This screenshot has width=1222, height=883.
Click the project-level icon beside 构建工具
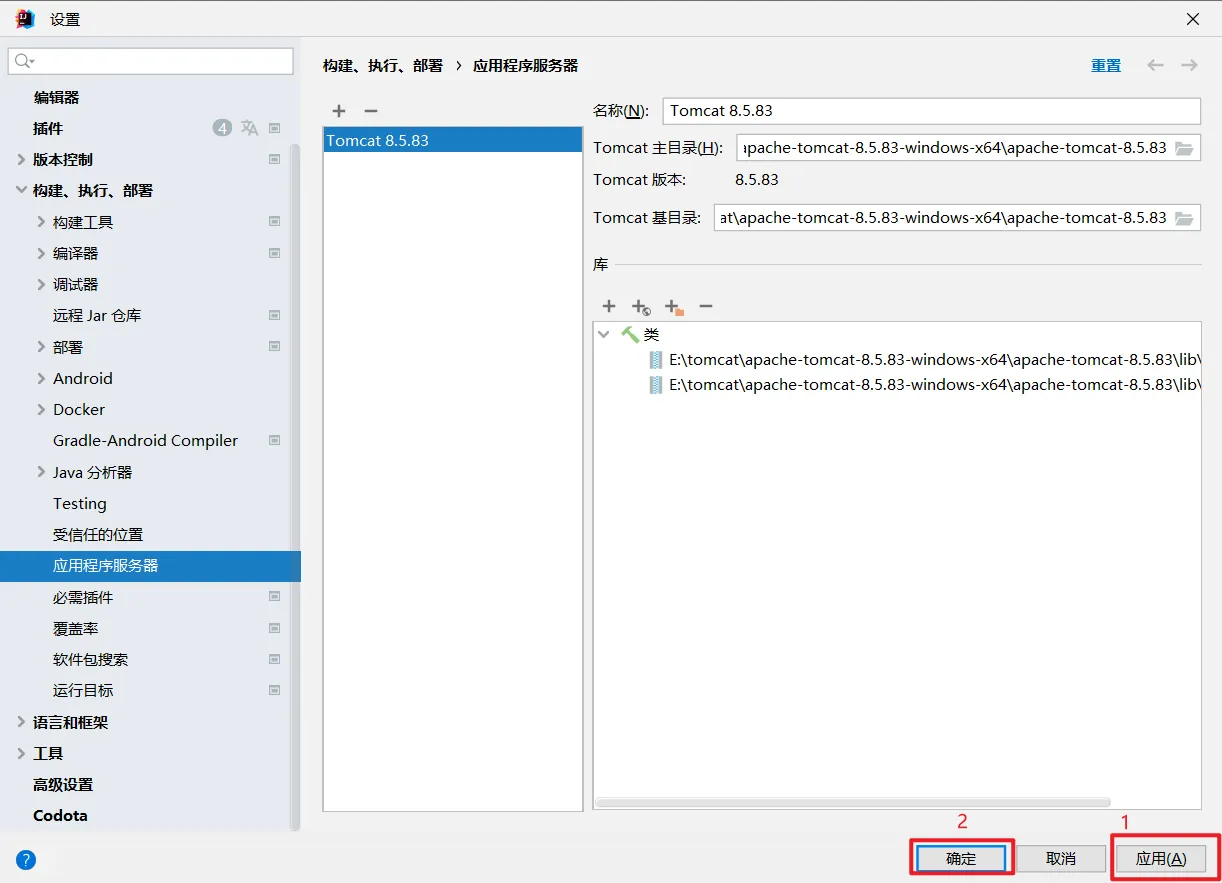274,221
